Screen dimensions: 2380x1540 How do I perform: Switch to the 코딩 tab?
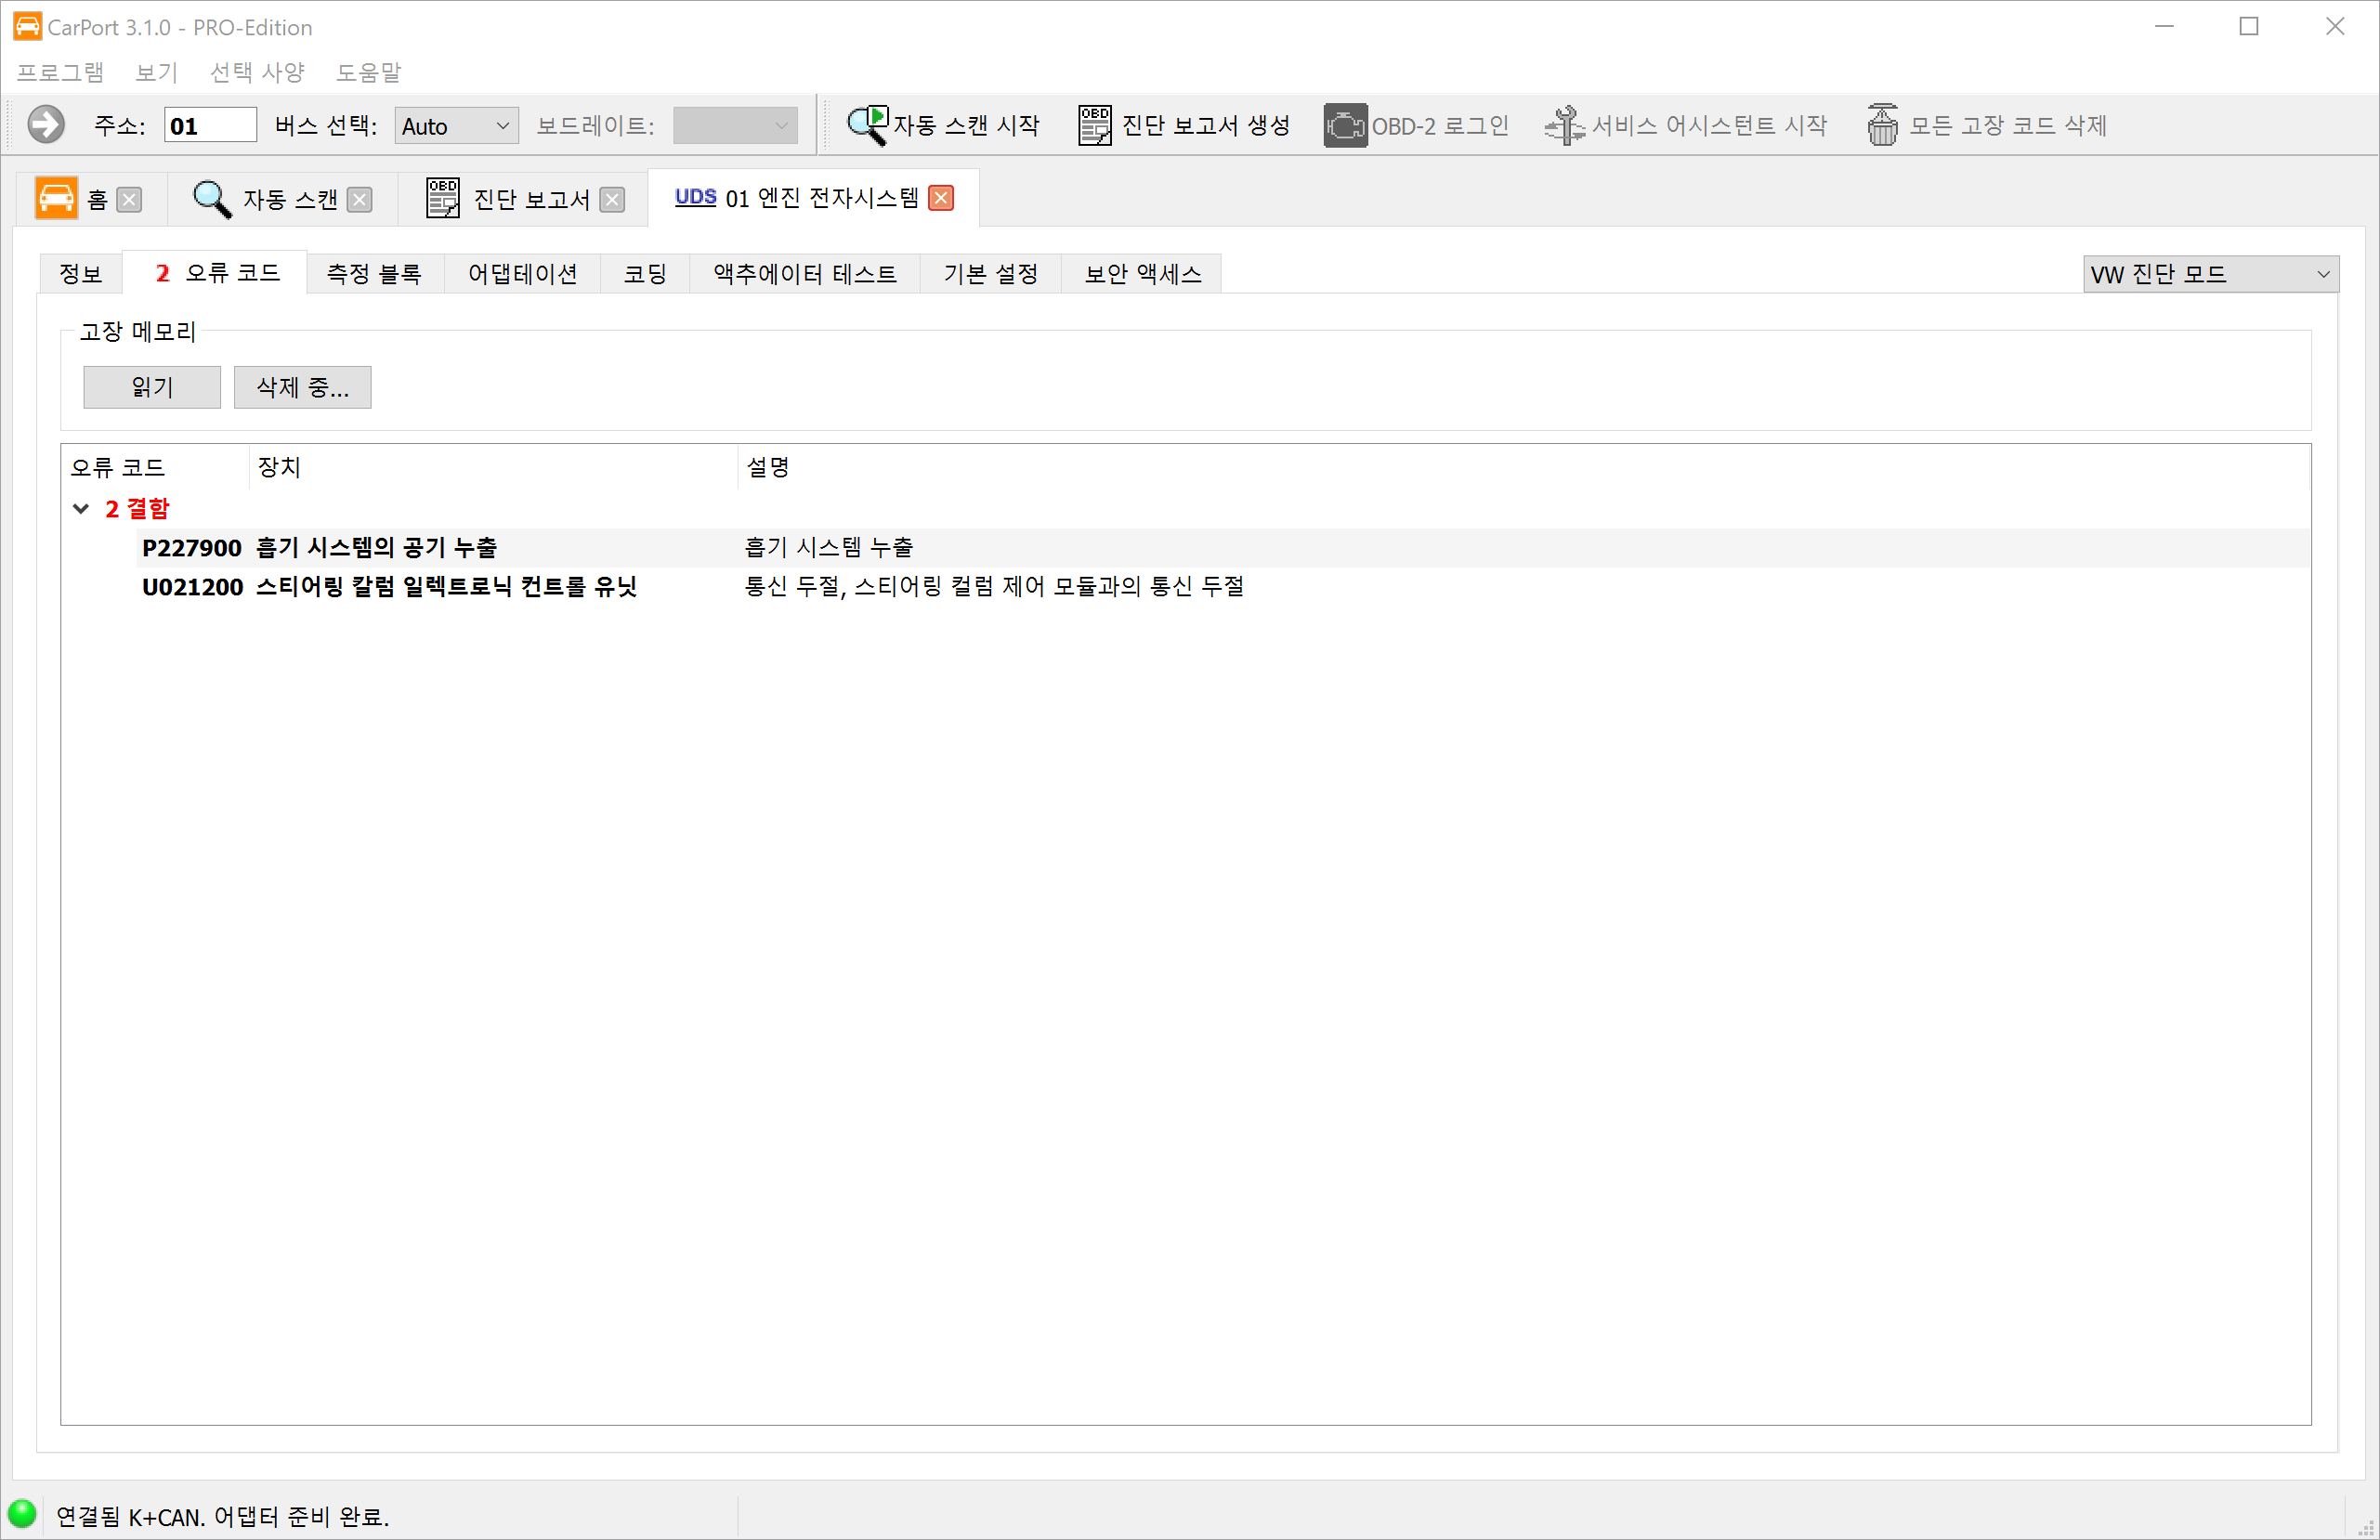(644, 273)
